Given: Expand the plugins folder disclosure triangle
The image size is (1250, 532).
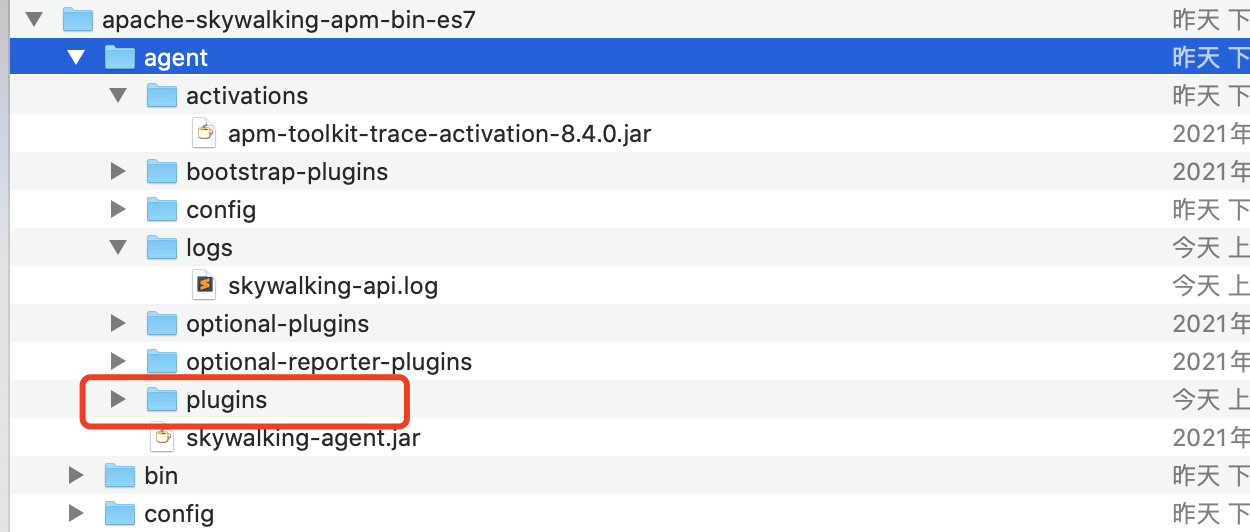Looking at the screenshot, I should click(x=118, y=400).
